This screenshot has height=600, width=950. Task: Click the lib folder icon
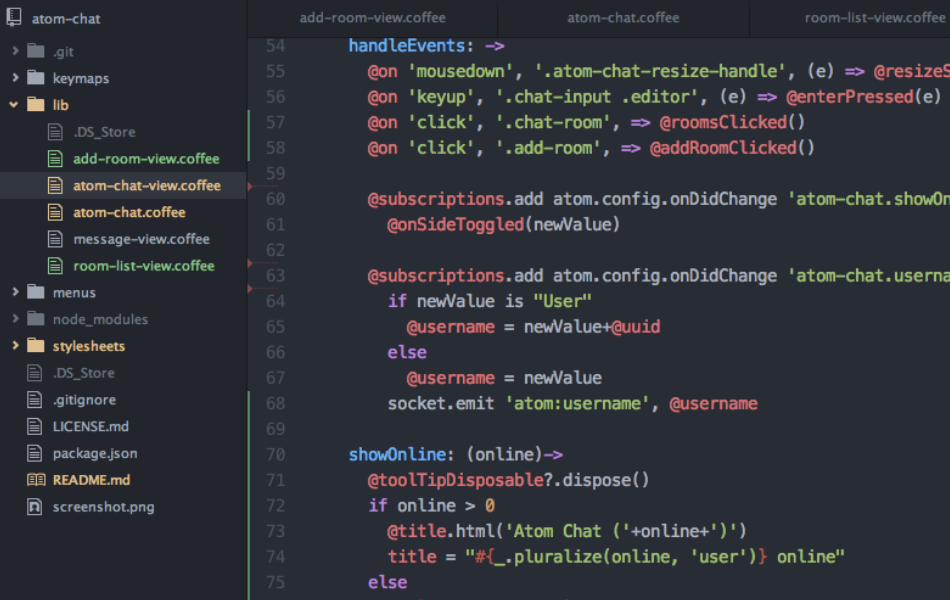pos(36,104)
